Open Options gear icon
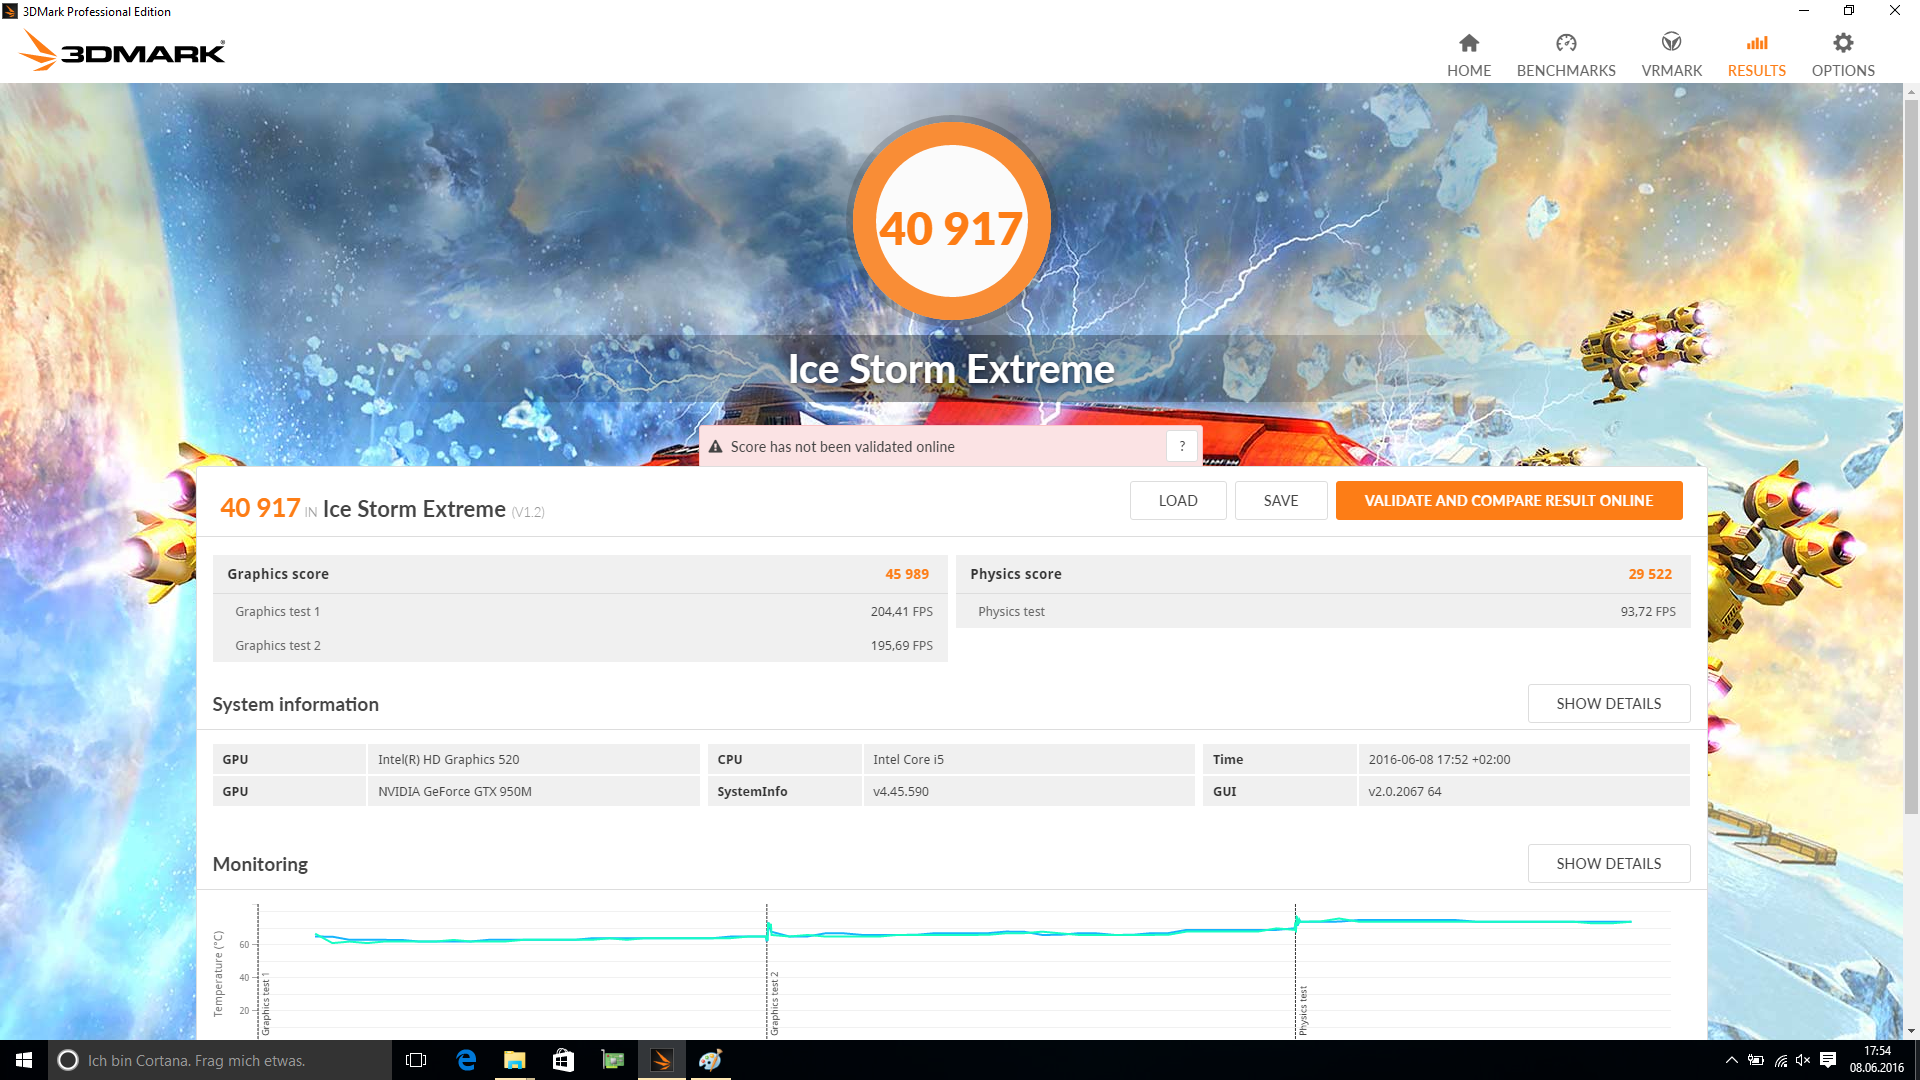The width and height of the screenshot is (1920, 1080). point(1842,43)
